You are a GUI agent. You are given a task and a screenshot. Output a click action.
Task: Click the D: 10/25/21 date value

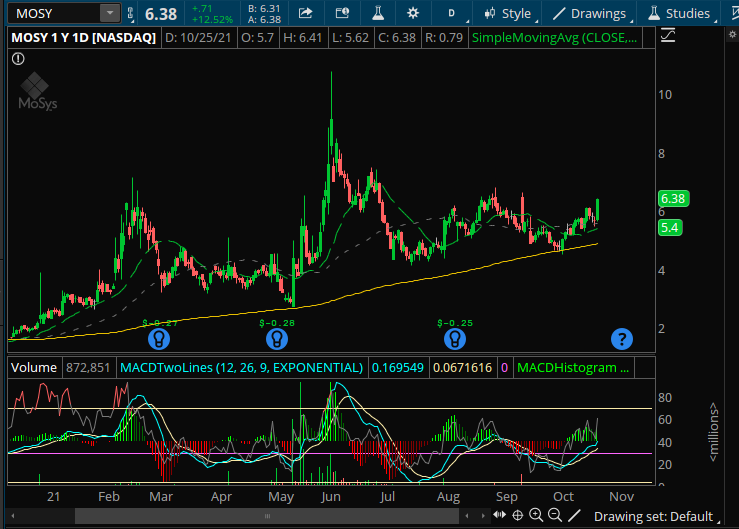coord(198,38)
